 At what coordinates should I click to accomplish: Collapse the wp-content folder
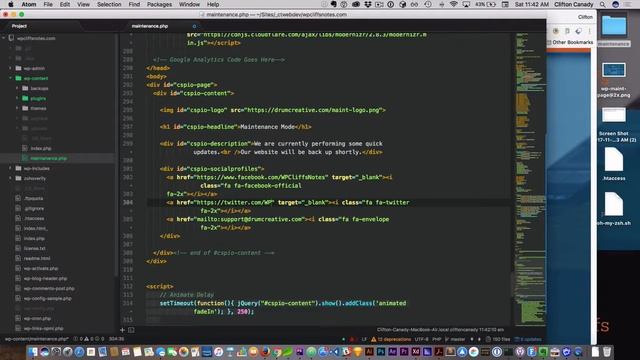click(11, 78)
